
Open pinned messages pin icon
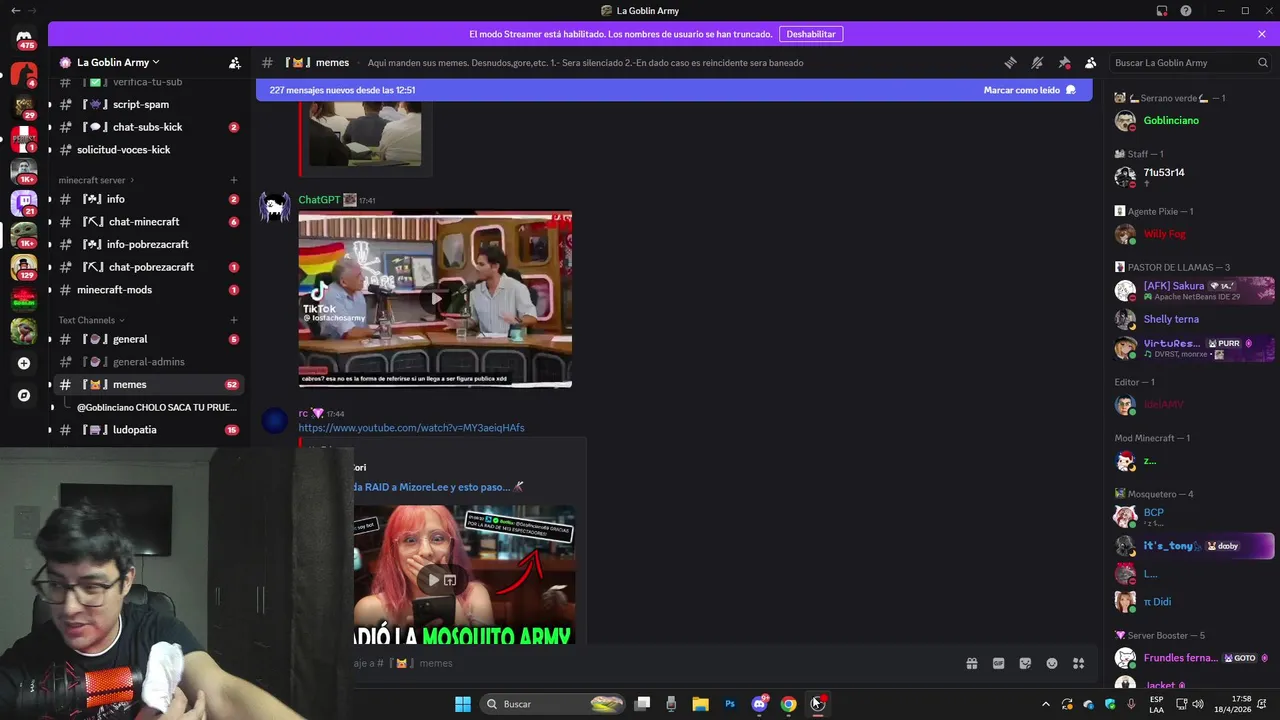[x=1064, y=62]
